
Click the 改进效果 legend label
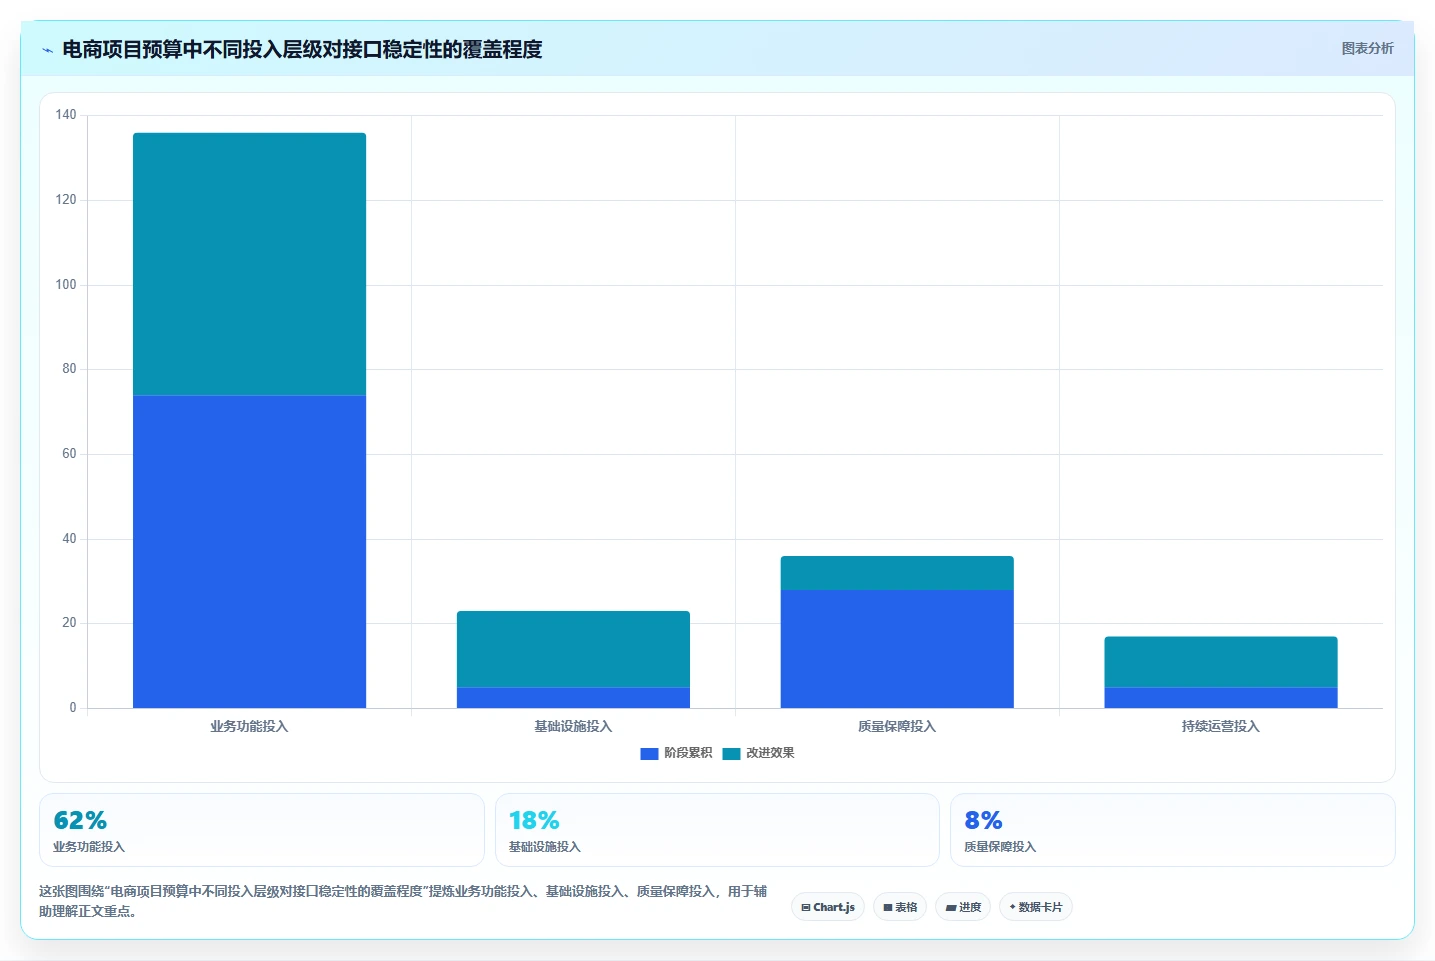[770, 753]
